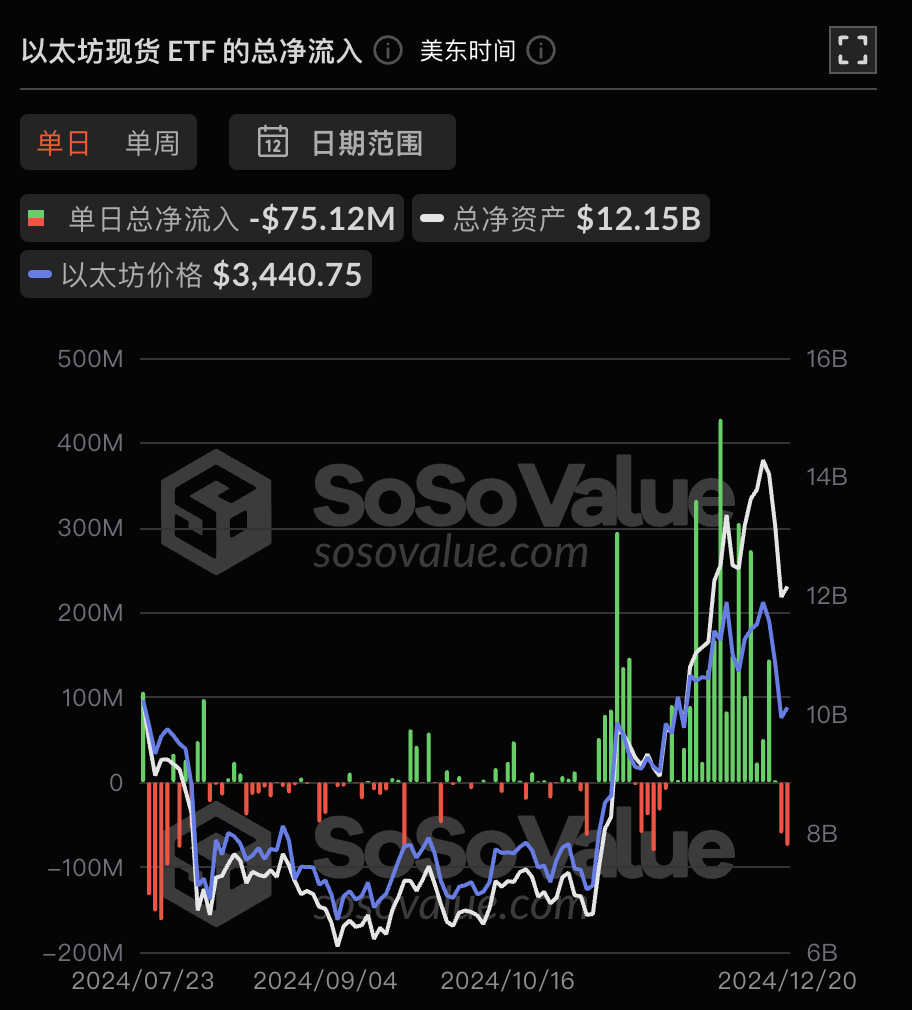Switch to the 单周 weekly tab
912x1010 pixels.
[x=153, y=142]
